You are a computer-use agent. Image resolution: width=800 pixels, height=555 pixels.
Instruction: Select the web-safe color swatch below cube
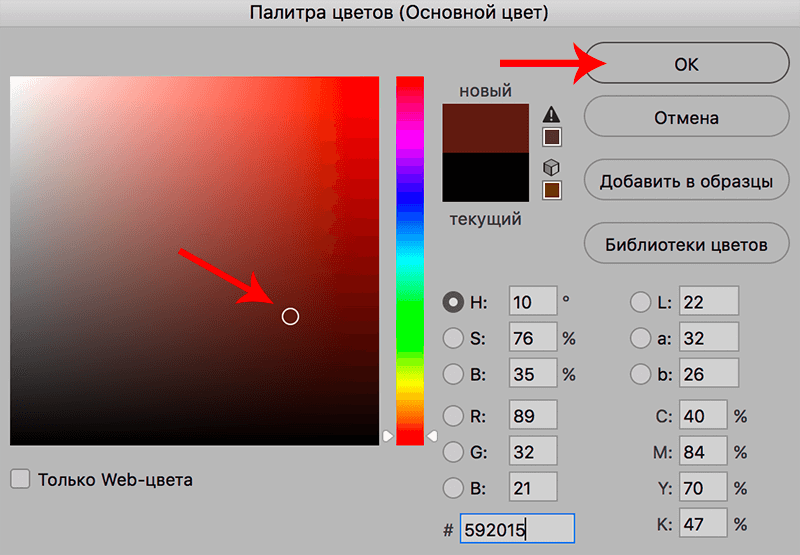pyautogui.click(x=551, y=189)
